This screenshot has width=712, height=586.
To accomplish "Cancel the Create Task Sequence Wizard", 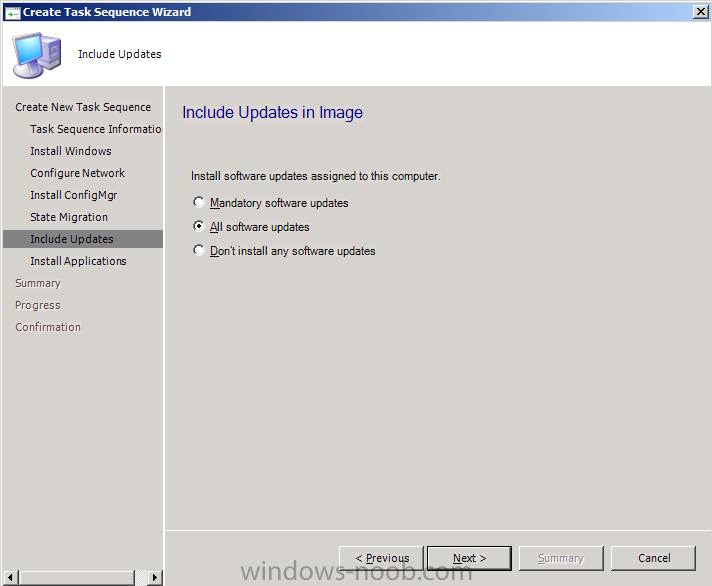I will [x=653, y=558].
